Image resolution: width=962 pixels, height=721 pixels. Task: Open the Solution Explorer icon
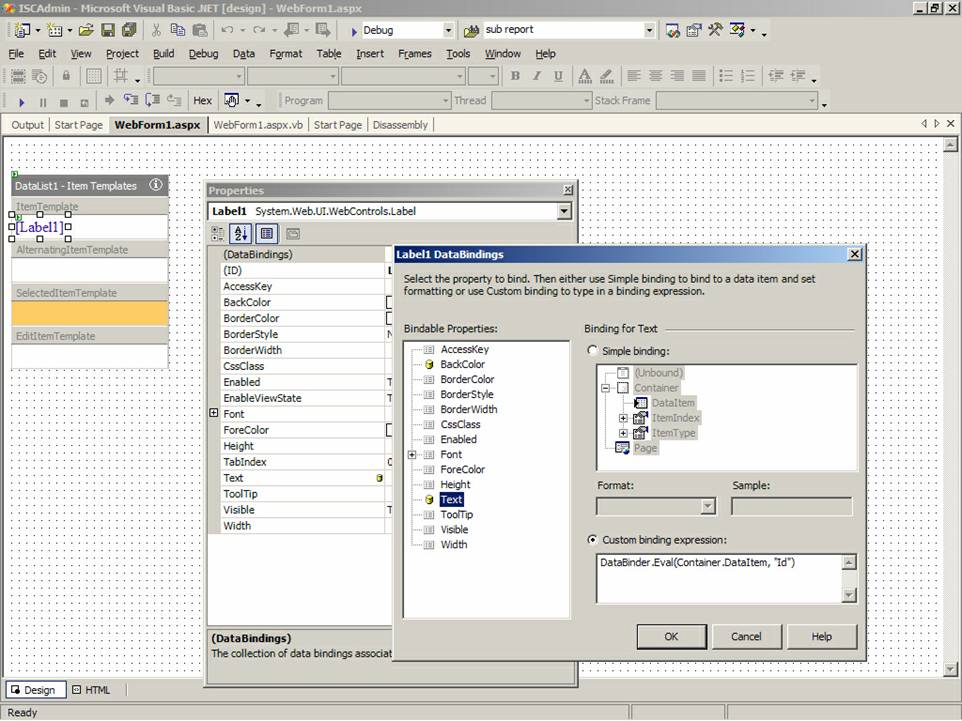(x=673, y=30)
